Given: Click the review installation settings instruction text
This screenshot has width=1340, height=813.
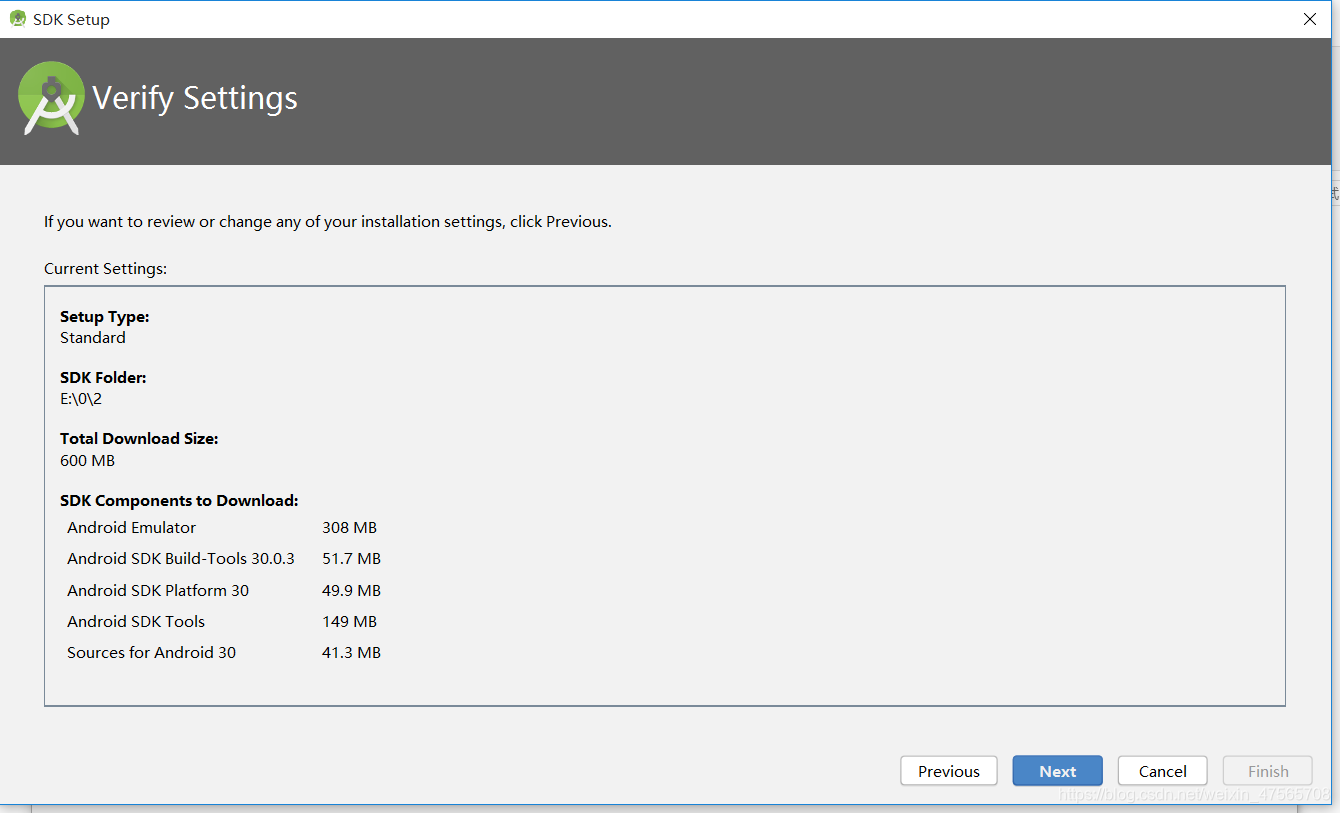Looking at the screenshot, I should click(x=328, y=221).
